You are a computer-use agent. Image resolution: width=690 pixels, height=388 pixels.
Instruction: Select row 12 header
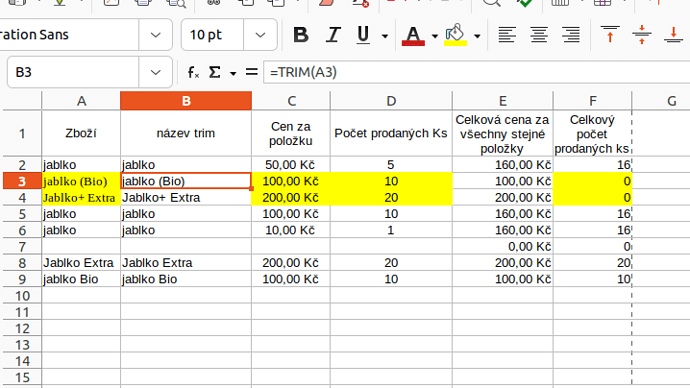click(22, 329)
